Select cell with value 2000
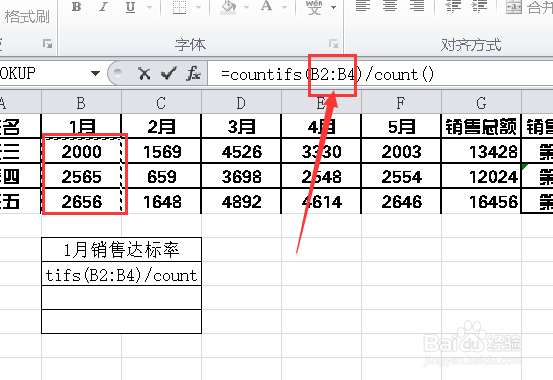The image size is (553, 380). pos(81,151)
